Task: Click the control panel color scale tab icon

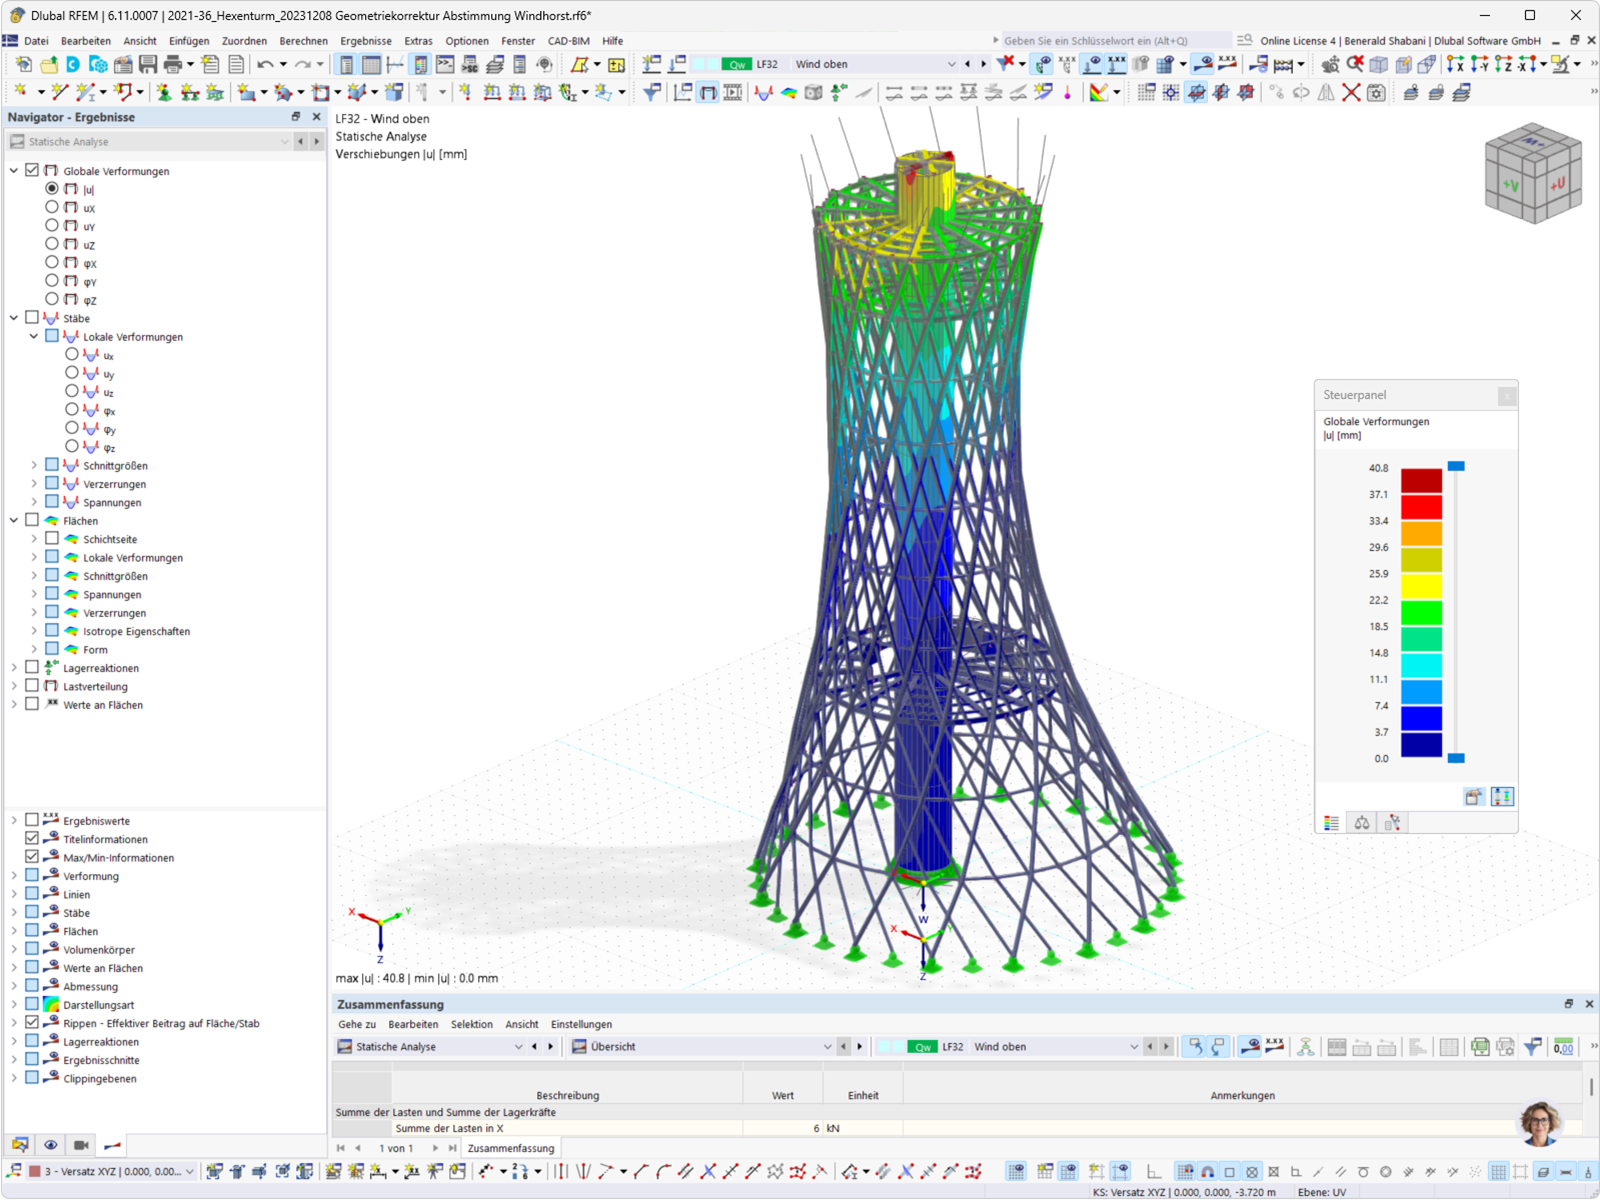Action: [1331, 823]
